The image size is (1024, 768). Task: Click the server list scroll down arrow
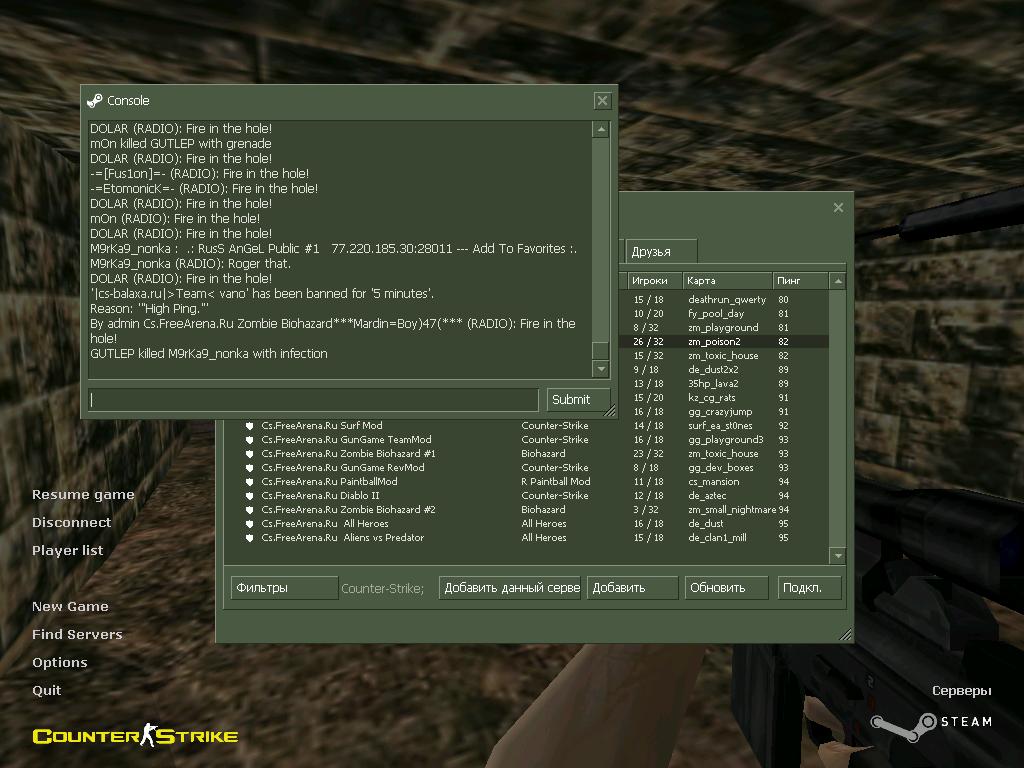pos(838,556)
